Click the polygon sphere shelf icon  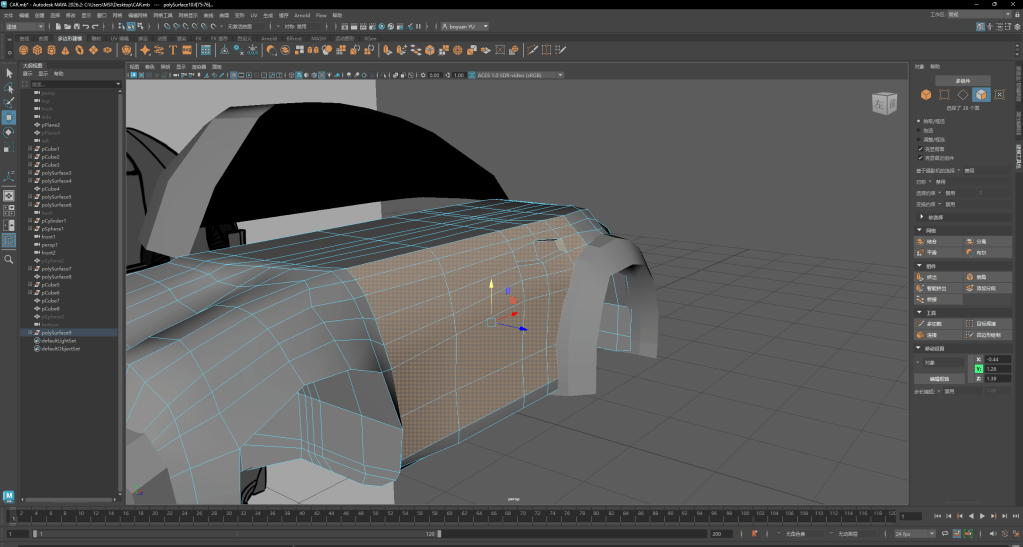coord(23,49)
